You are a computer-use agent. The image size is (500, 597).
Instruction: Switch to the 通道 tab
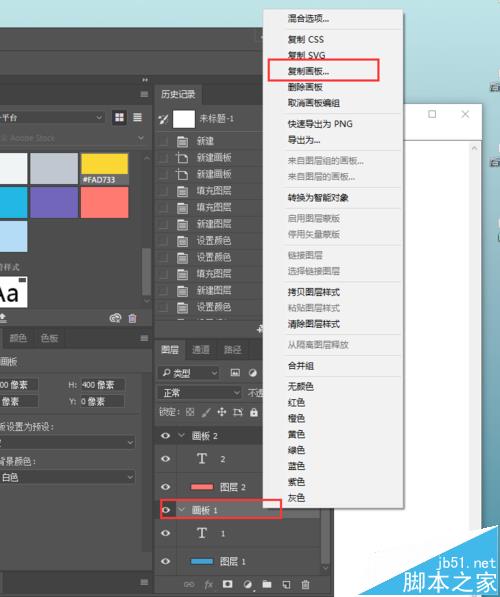(201, 350)
